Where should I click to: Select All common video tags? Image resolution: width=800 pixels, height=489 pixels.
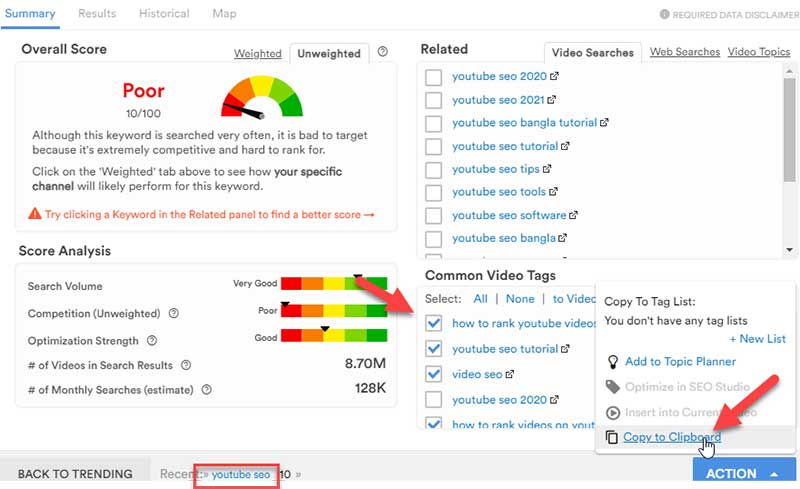point(481,299)
